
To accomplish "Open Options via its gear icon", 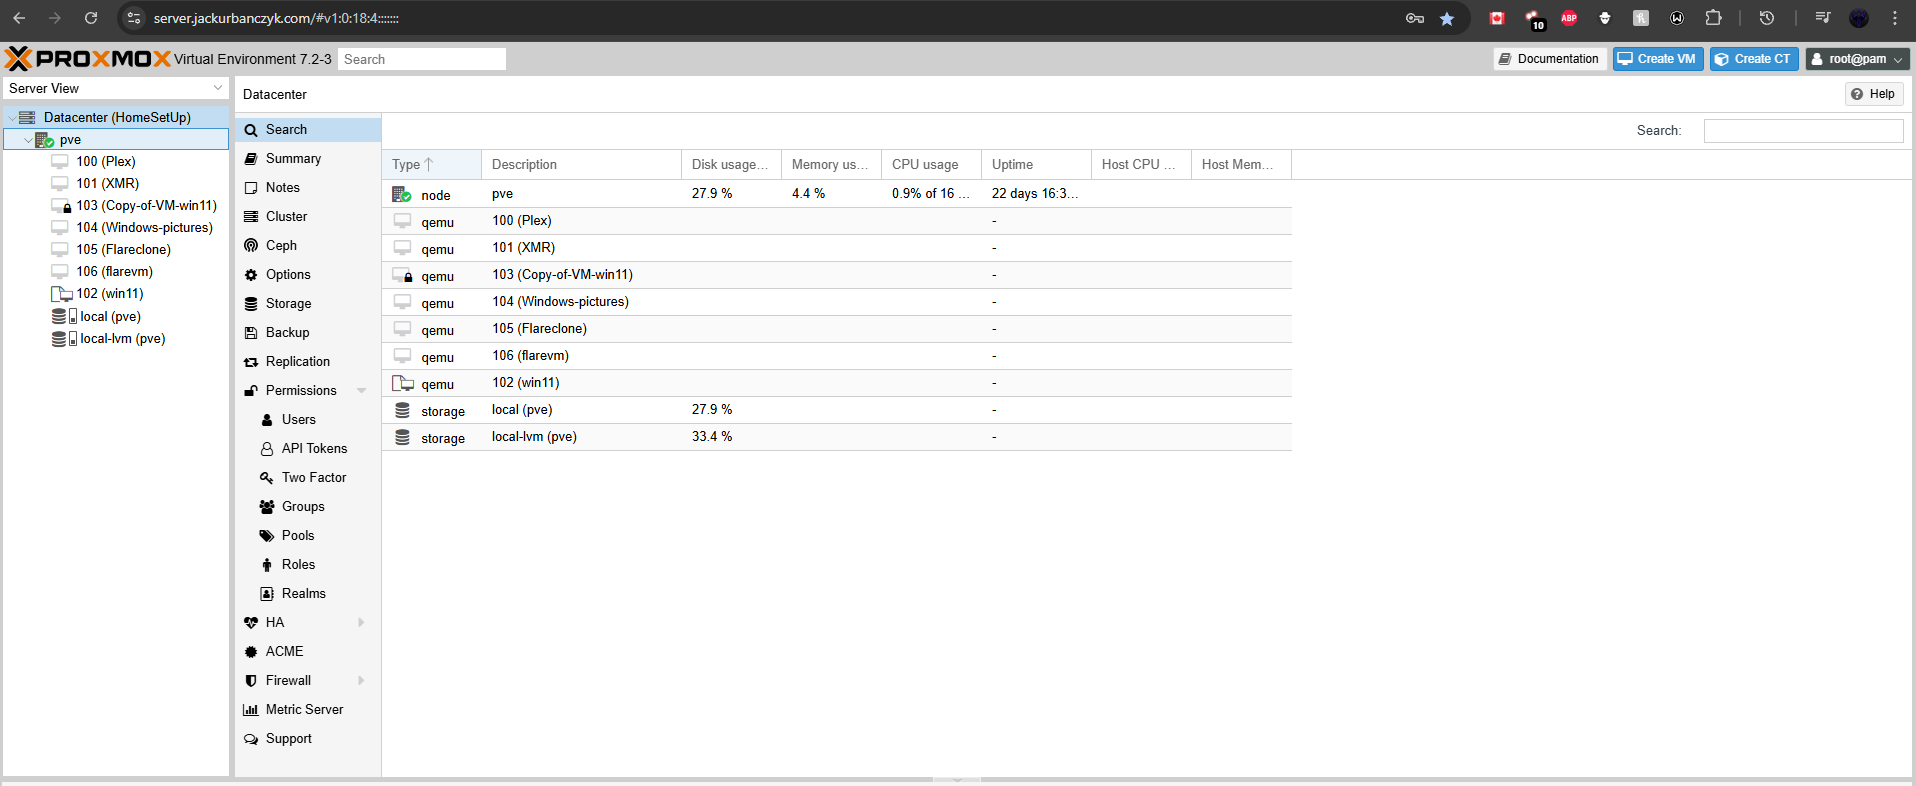I will (251, 275).
